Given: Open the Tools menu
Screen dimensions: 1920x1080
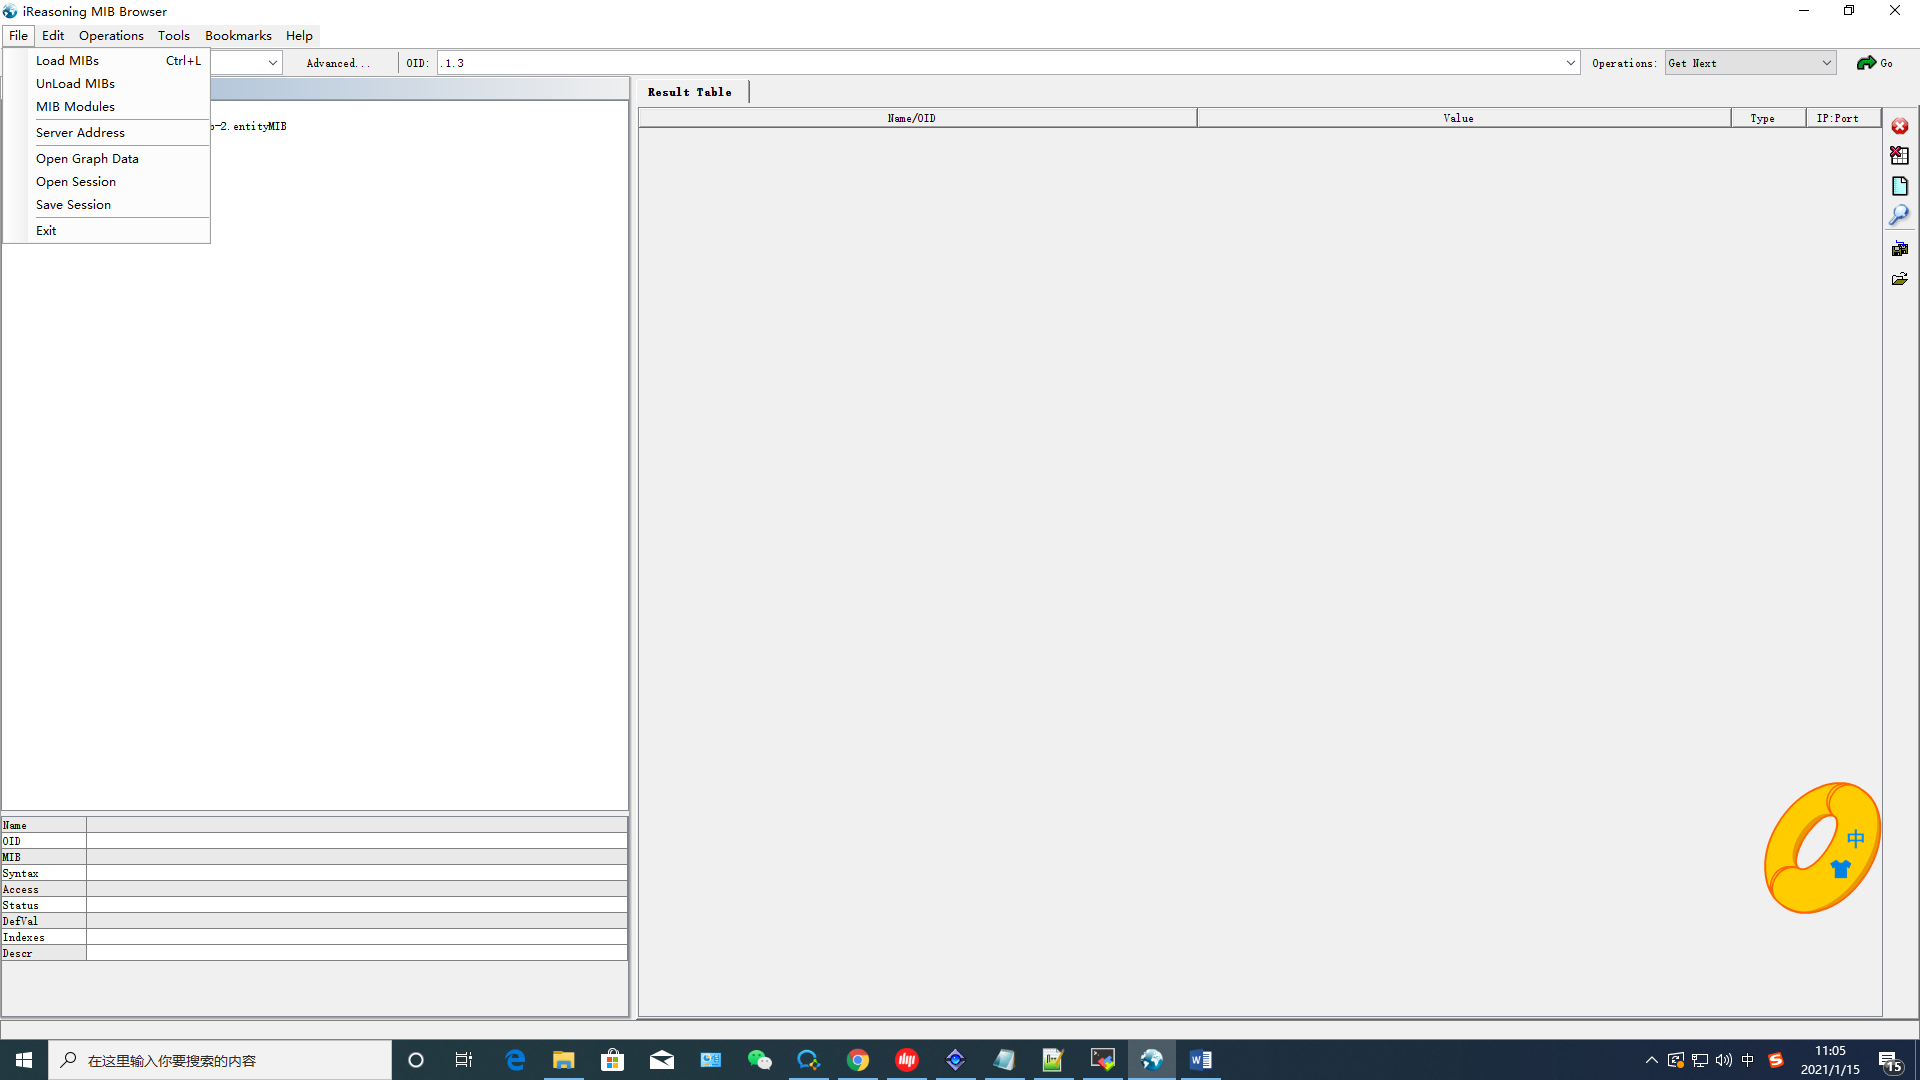Looking at the screenshot, I should (x=173, y=36).
